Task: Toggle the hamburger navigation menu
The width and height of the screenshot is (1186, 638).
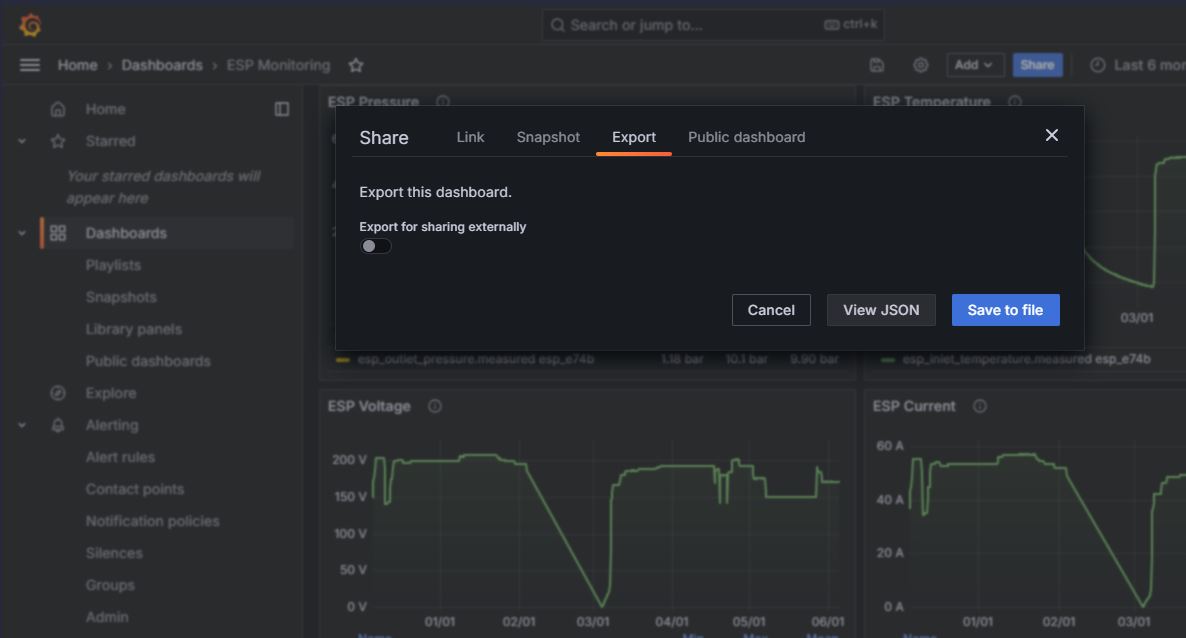Action: pyautogui.click(x=30, y=65)
